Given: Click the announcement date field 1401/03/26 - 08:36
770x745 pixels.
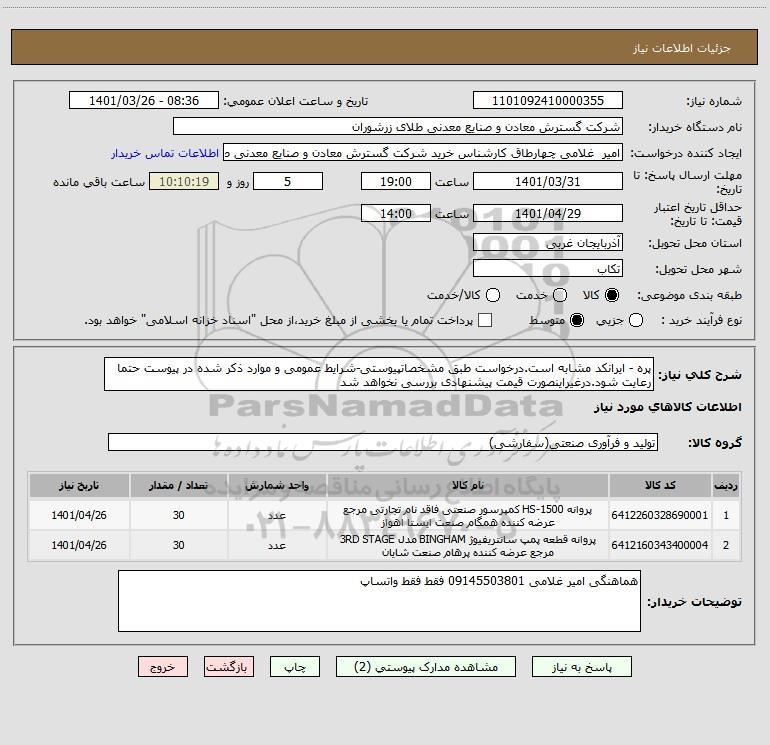Looking at the screenshot, I should [144, 101].
